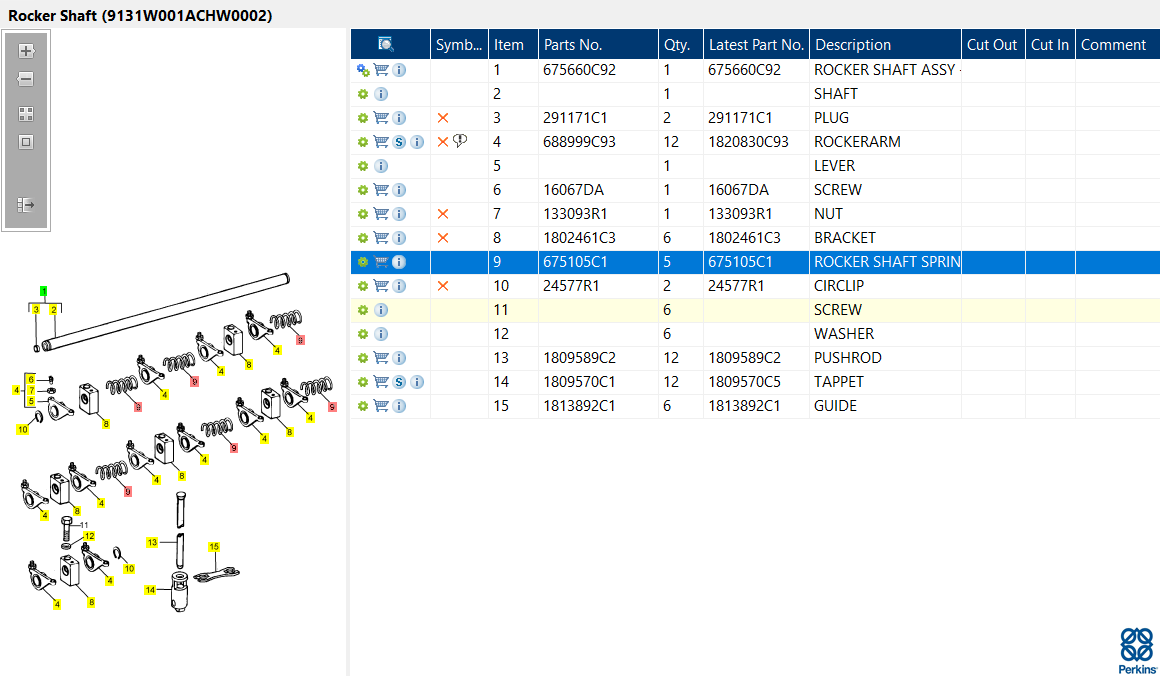Click search icon in table header
1160x676 pixels.
(385, 44)
